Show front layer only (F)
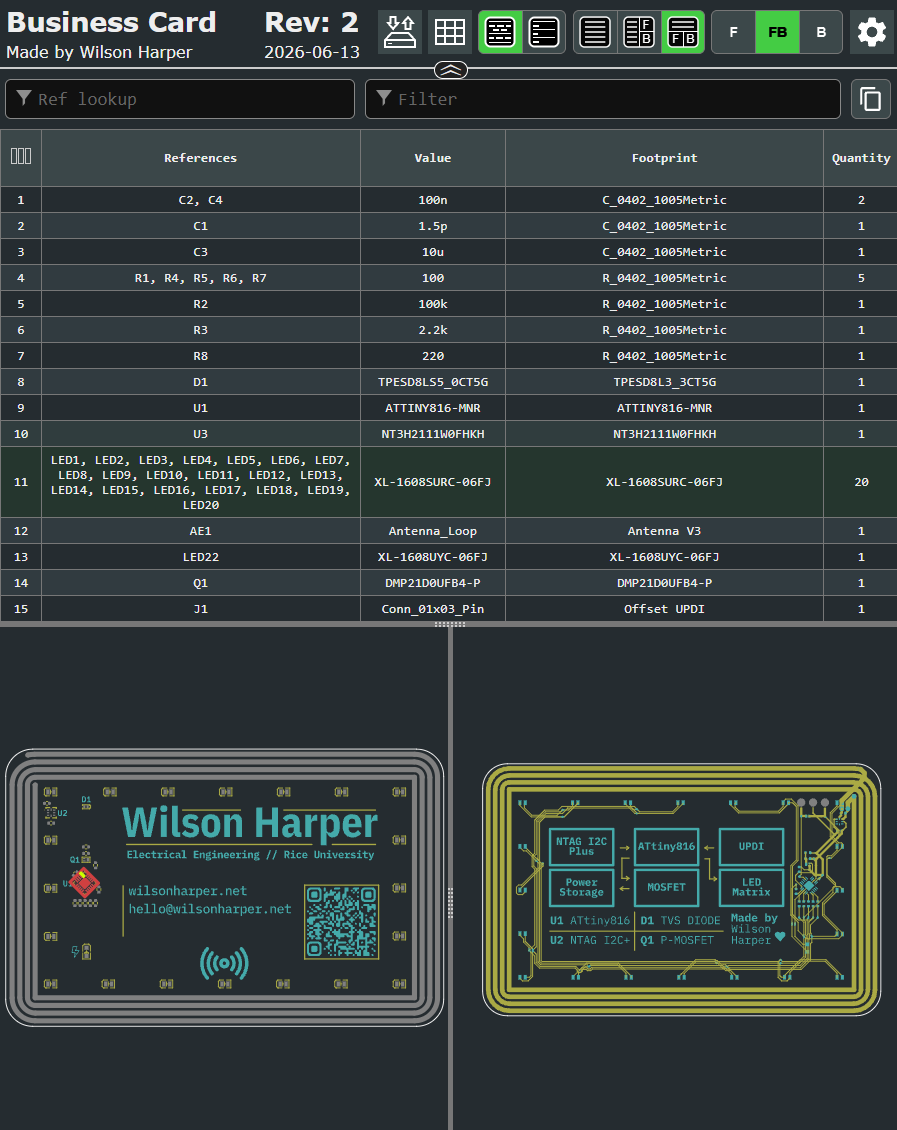This screenshot has width=897, height=1130. [733, 32]
